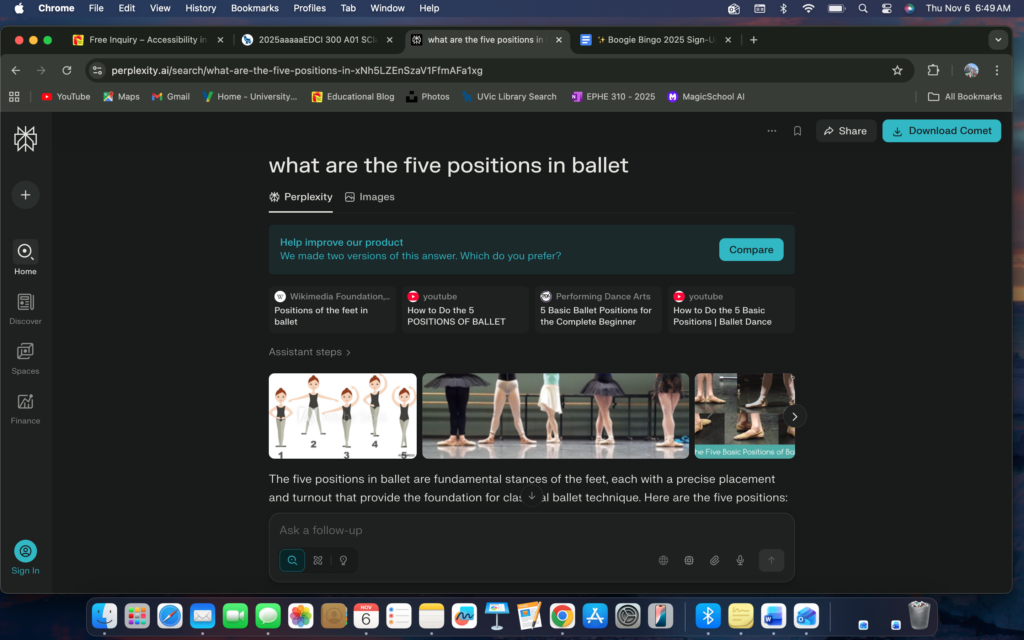Open the five ballet positions illustration thumbnail
Image resolution: width=1024 pixels, height=640 pixels.
click(x=343, y=416)
